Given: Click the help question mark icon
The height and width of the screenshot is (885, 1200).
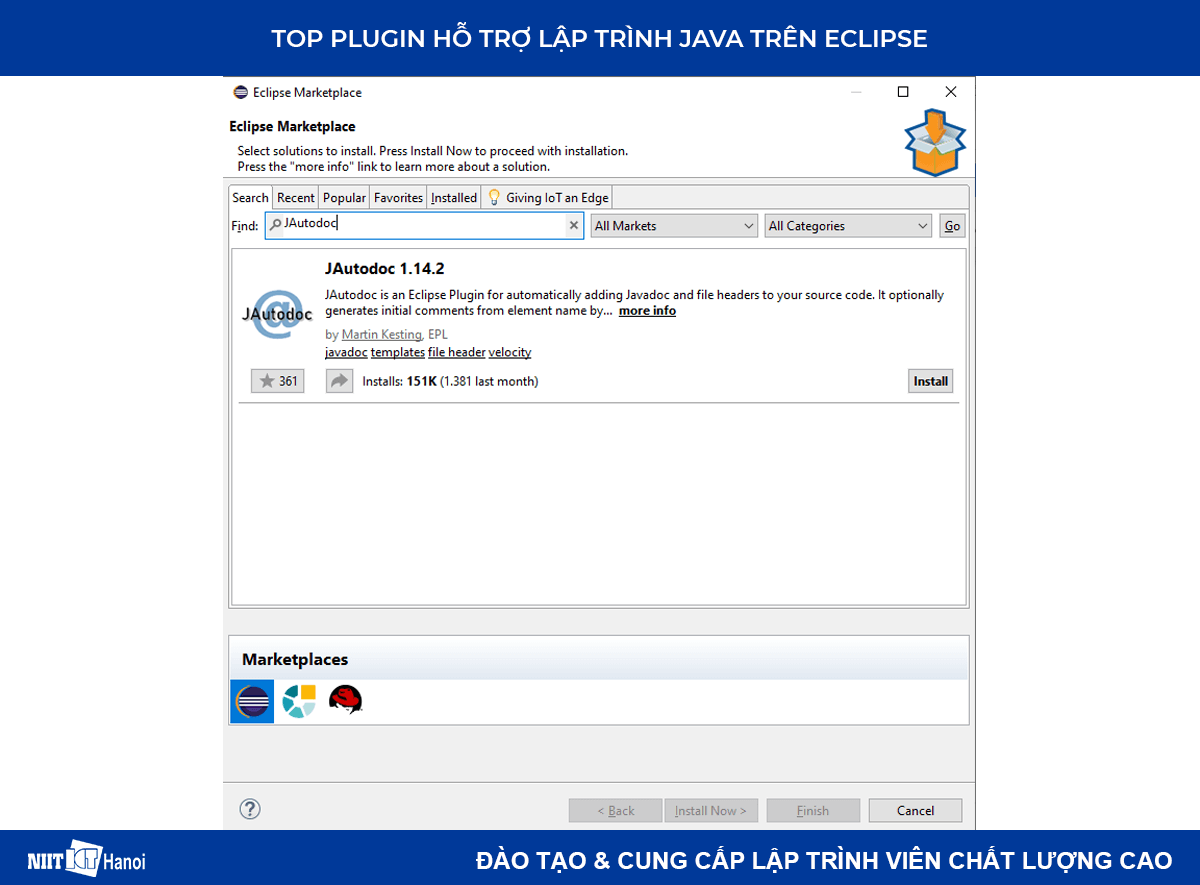Looking at the screenshot, I should (x=249, y=809).
